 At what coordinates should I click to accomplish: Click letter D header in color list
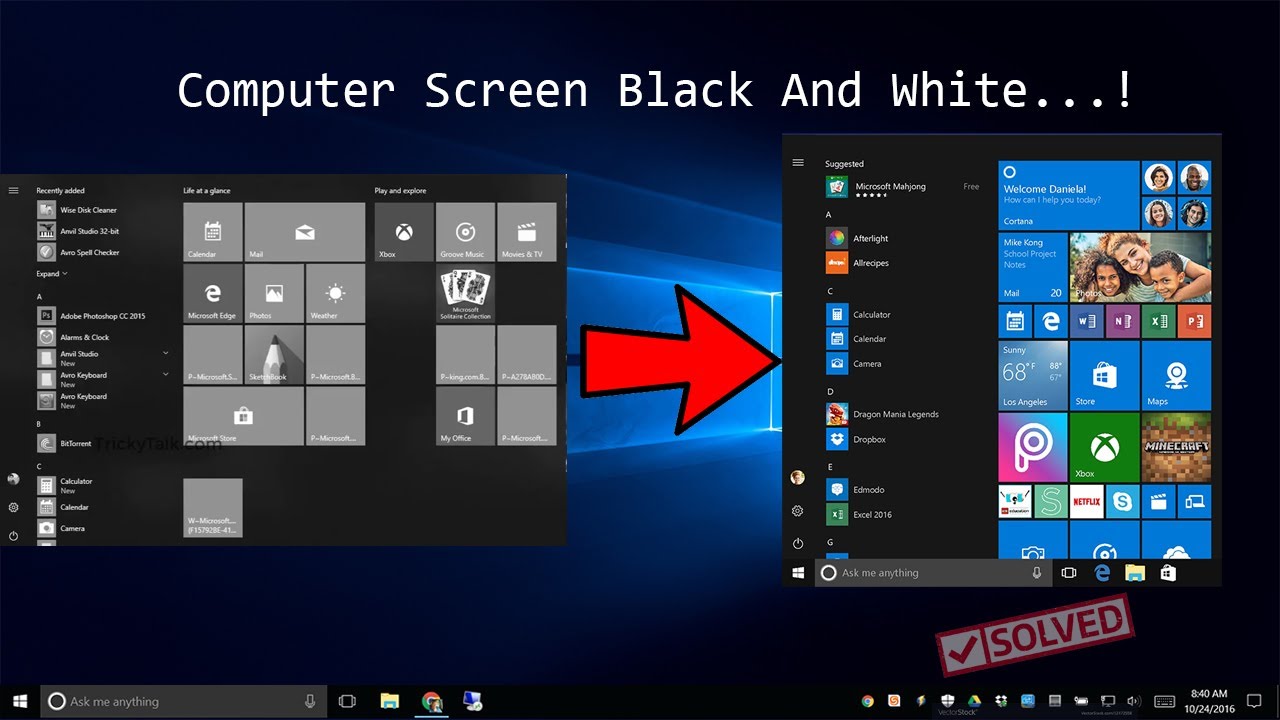pos(830,391)
